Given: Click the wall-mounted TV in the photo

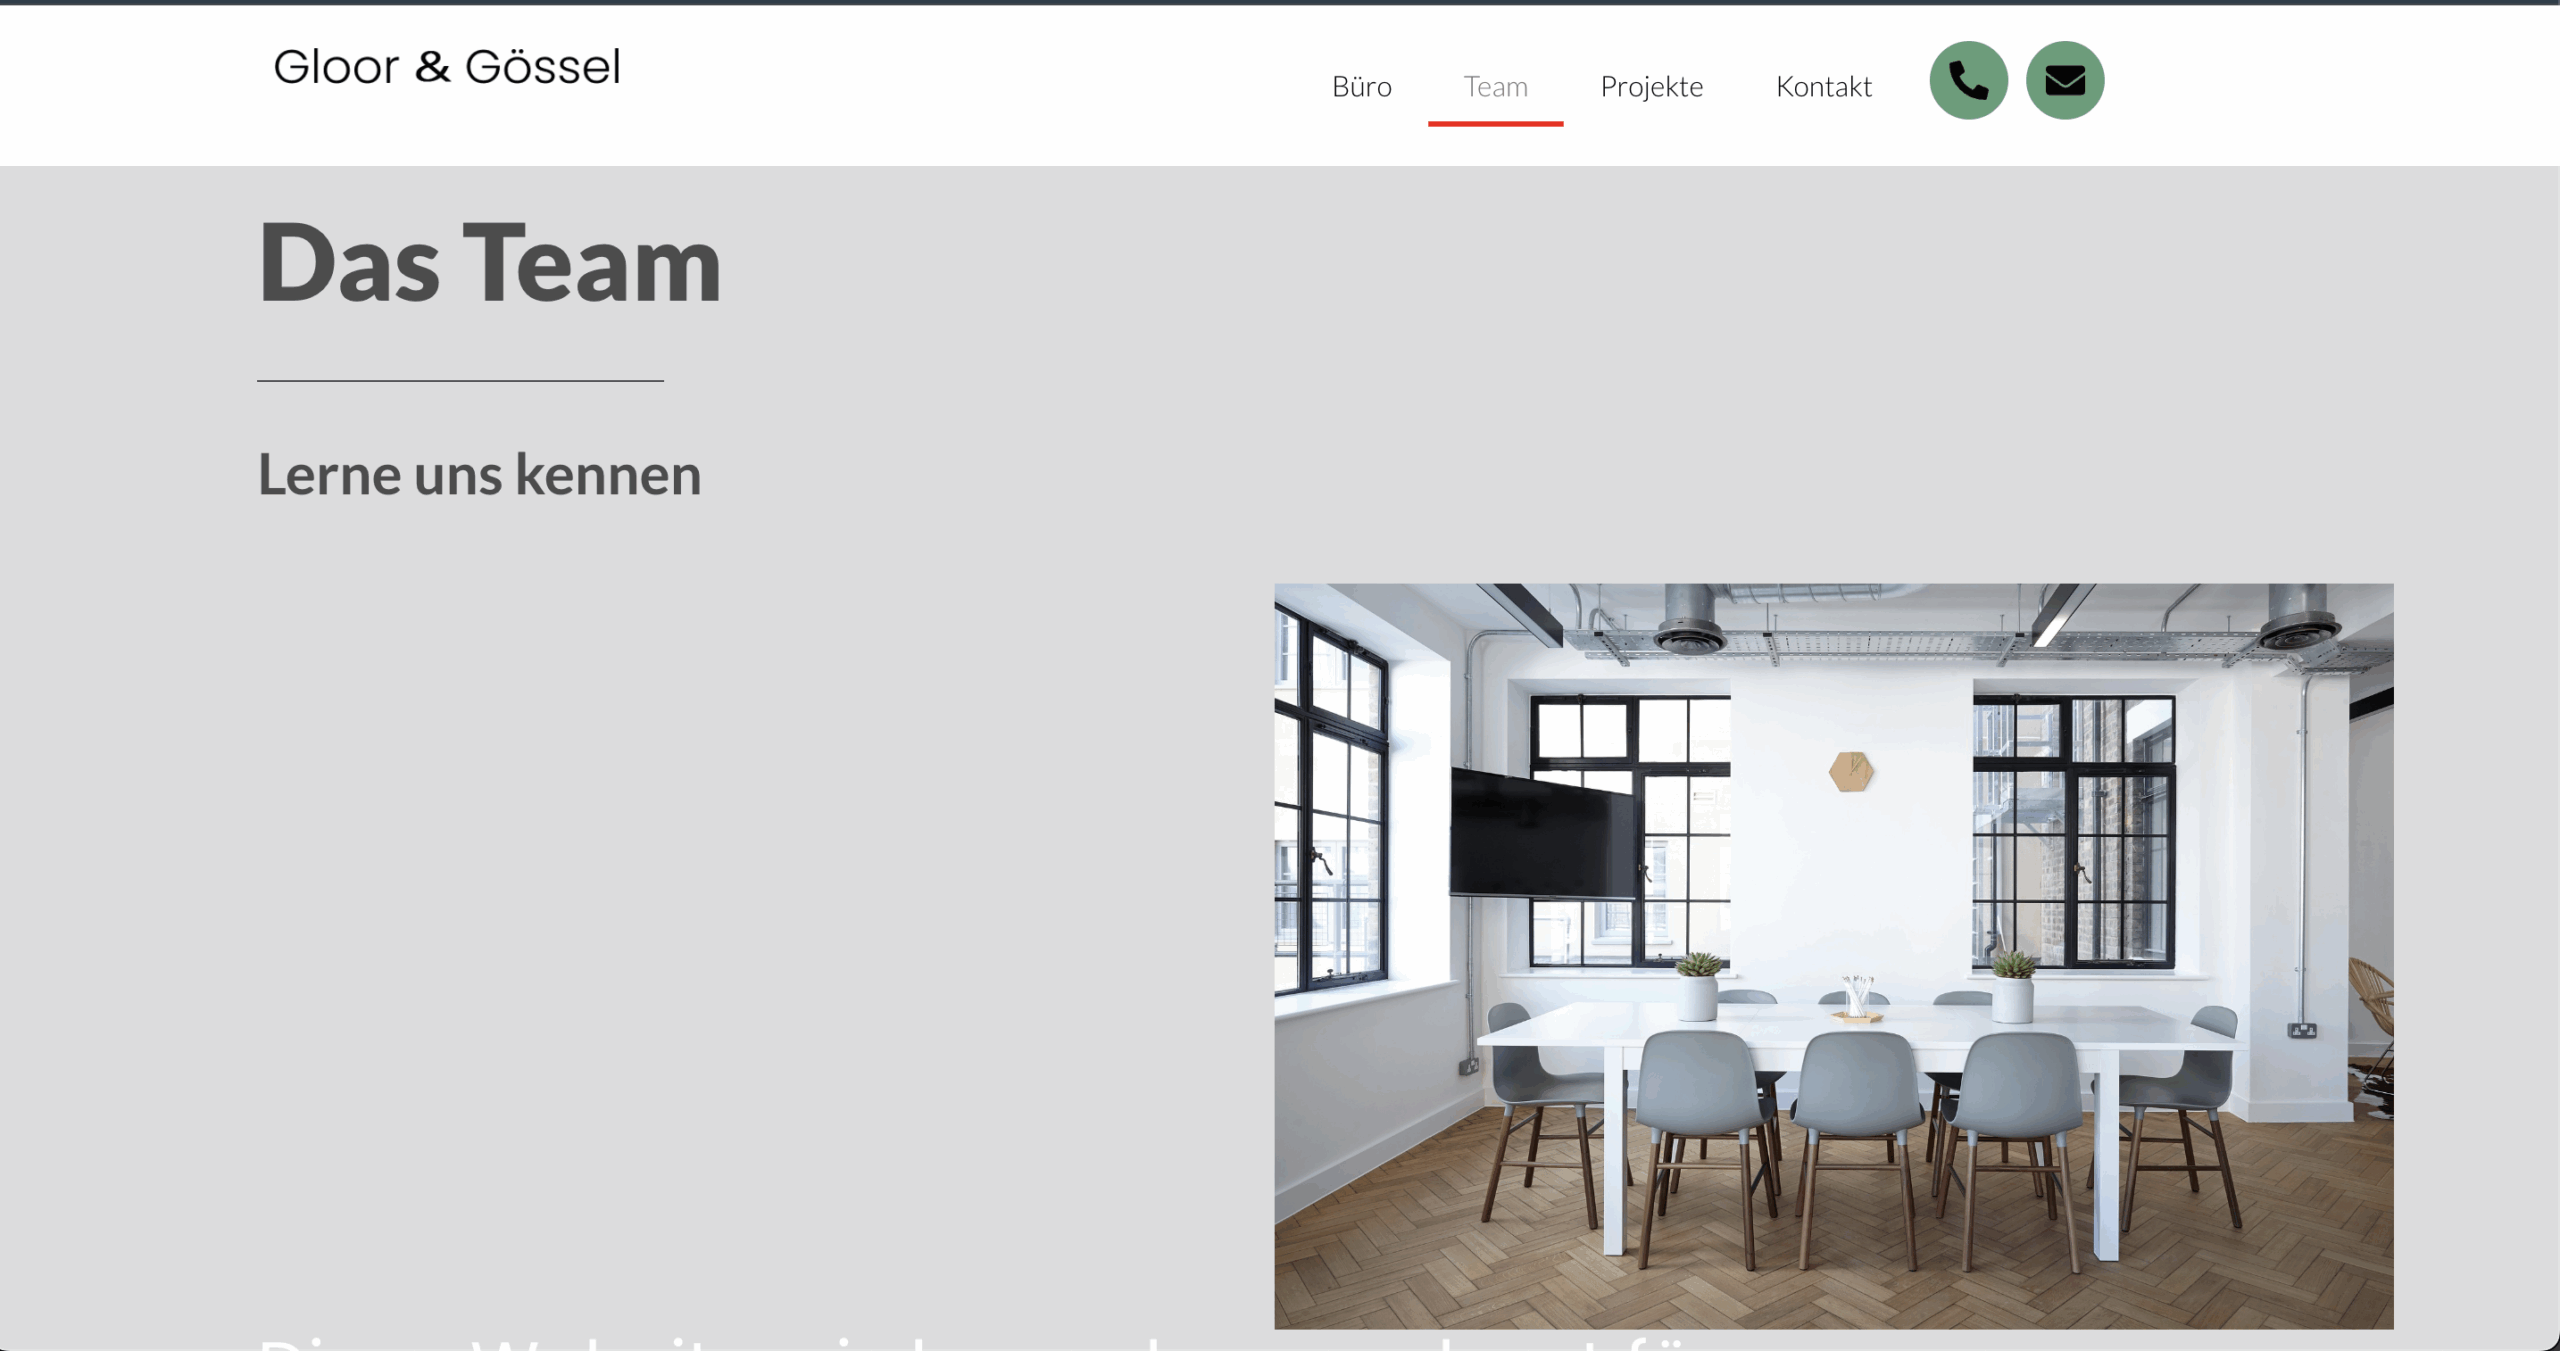Looking at the screenshot, I should click(1544, 834).
